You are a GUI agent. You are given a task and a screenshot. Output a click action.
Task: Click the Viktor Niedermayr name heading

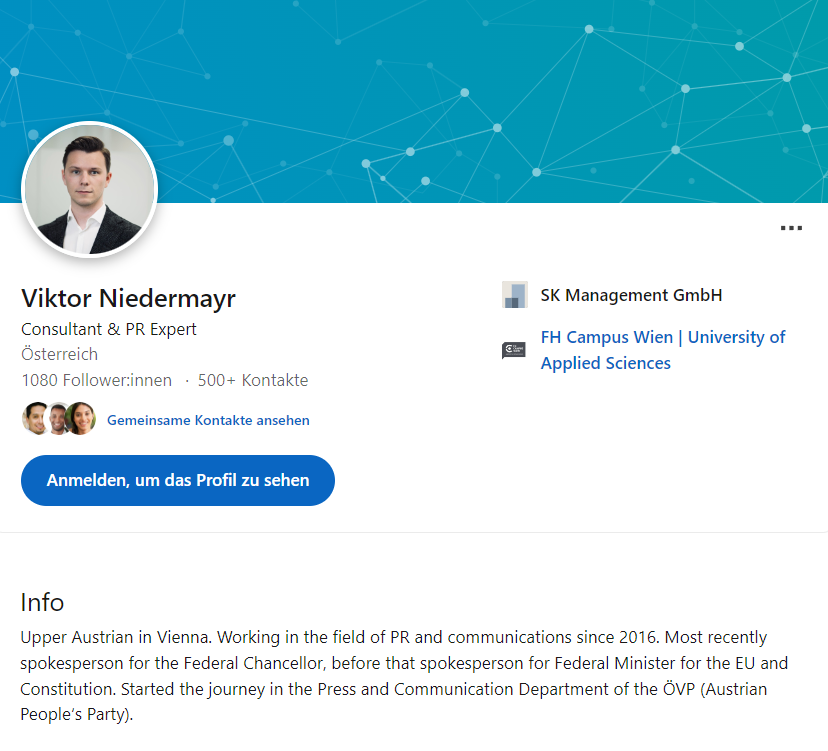tap(128, 298)
